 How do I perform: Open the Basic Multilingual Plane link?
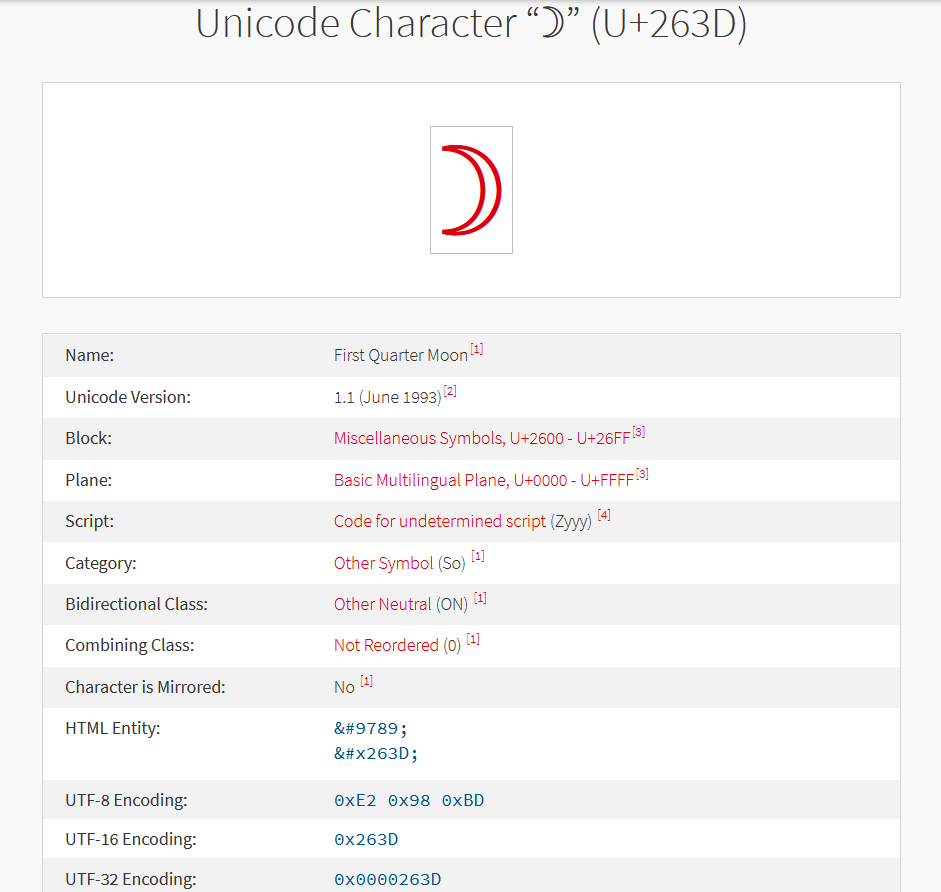click(484, 480)
